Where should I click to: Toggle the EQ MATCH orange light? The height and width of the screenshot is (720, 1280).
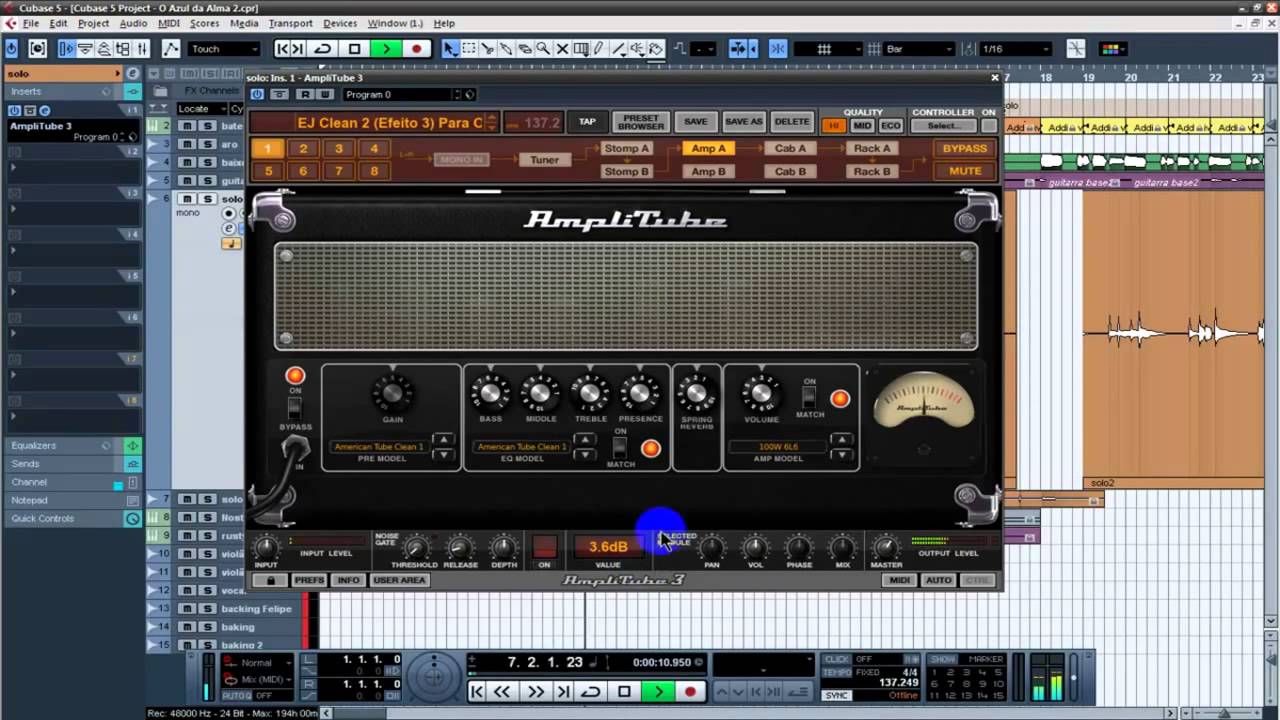651,449
